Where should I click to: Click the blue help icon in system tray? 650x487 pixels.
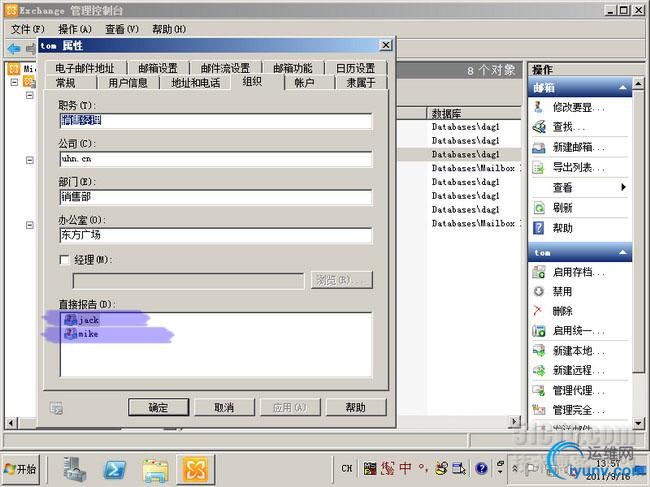pyautogui.click(x=481, y=468)
